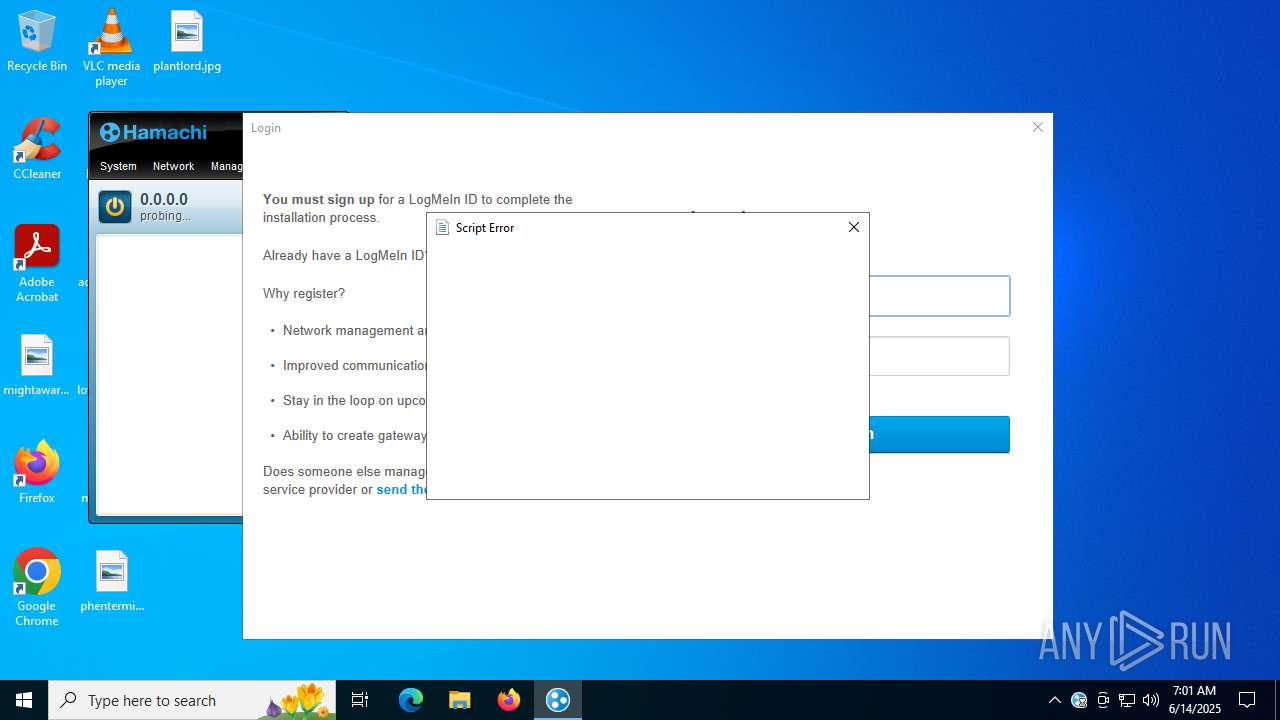Open the network status tray icon

pos(1127,700)
